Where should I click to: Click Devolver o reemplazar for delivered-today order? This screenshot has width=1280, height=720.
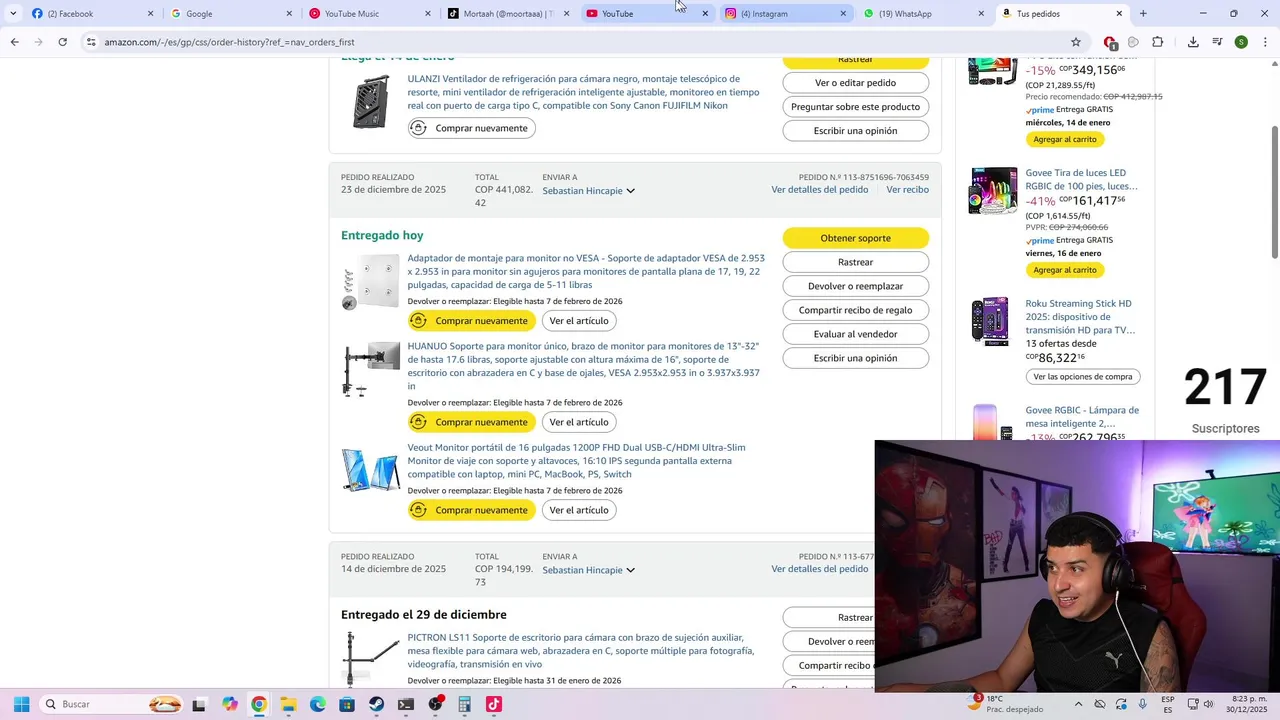click(855, 286)
